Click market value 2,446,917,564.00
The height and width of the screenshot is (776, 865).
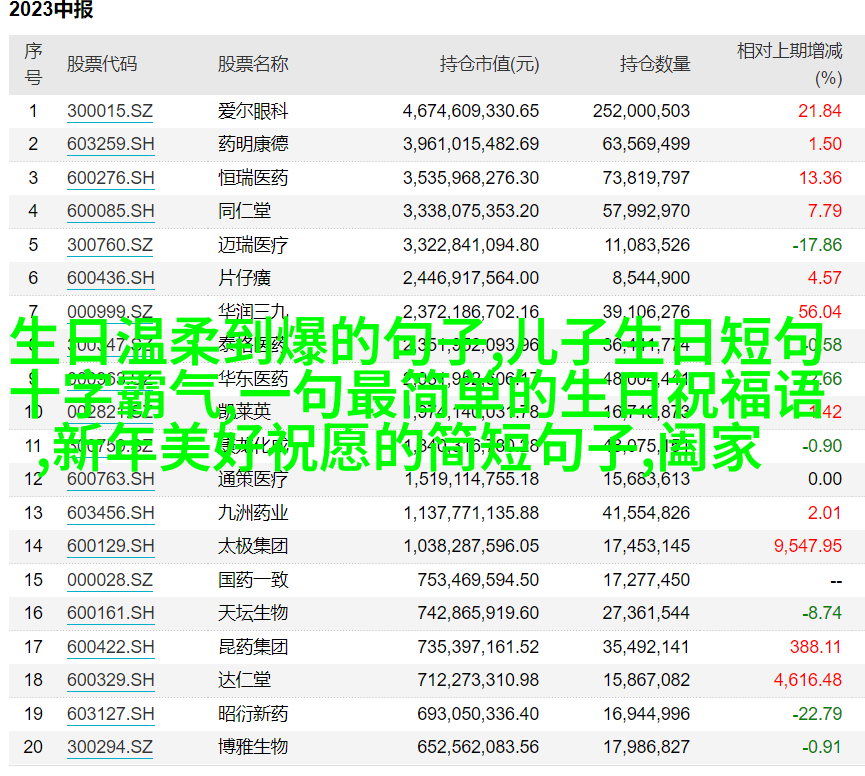pyautogui.click(x=471, y=278)
